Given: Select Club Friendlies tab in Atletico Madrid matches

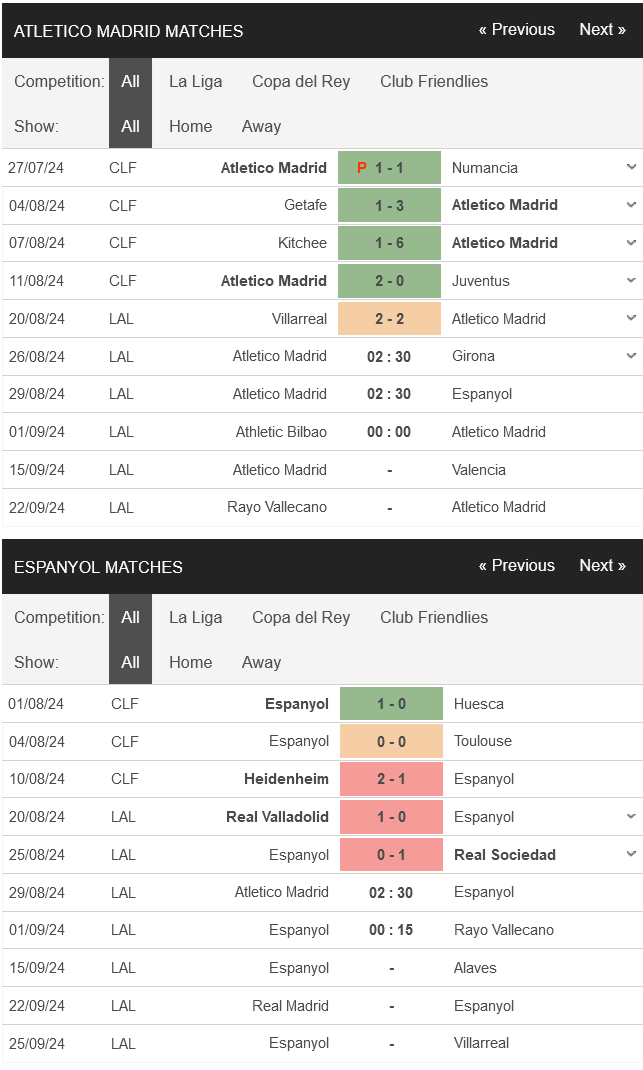Looking at the screenshot, I should pos(434,81).
